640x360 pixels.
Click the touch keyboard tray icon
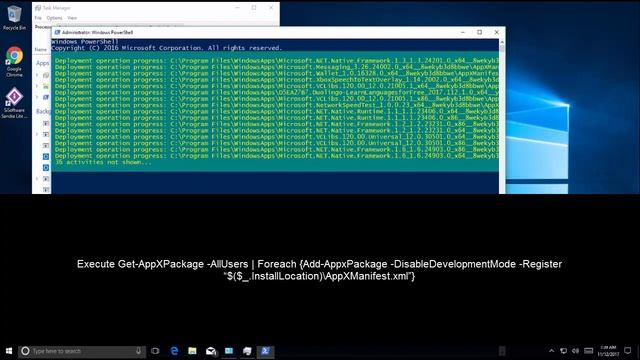coord(589,351)
